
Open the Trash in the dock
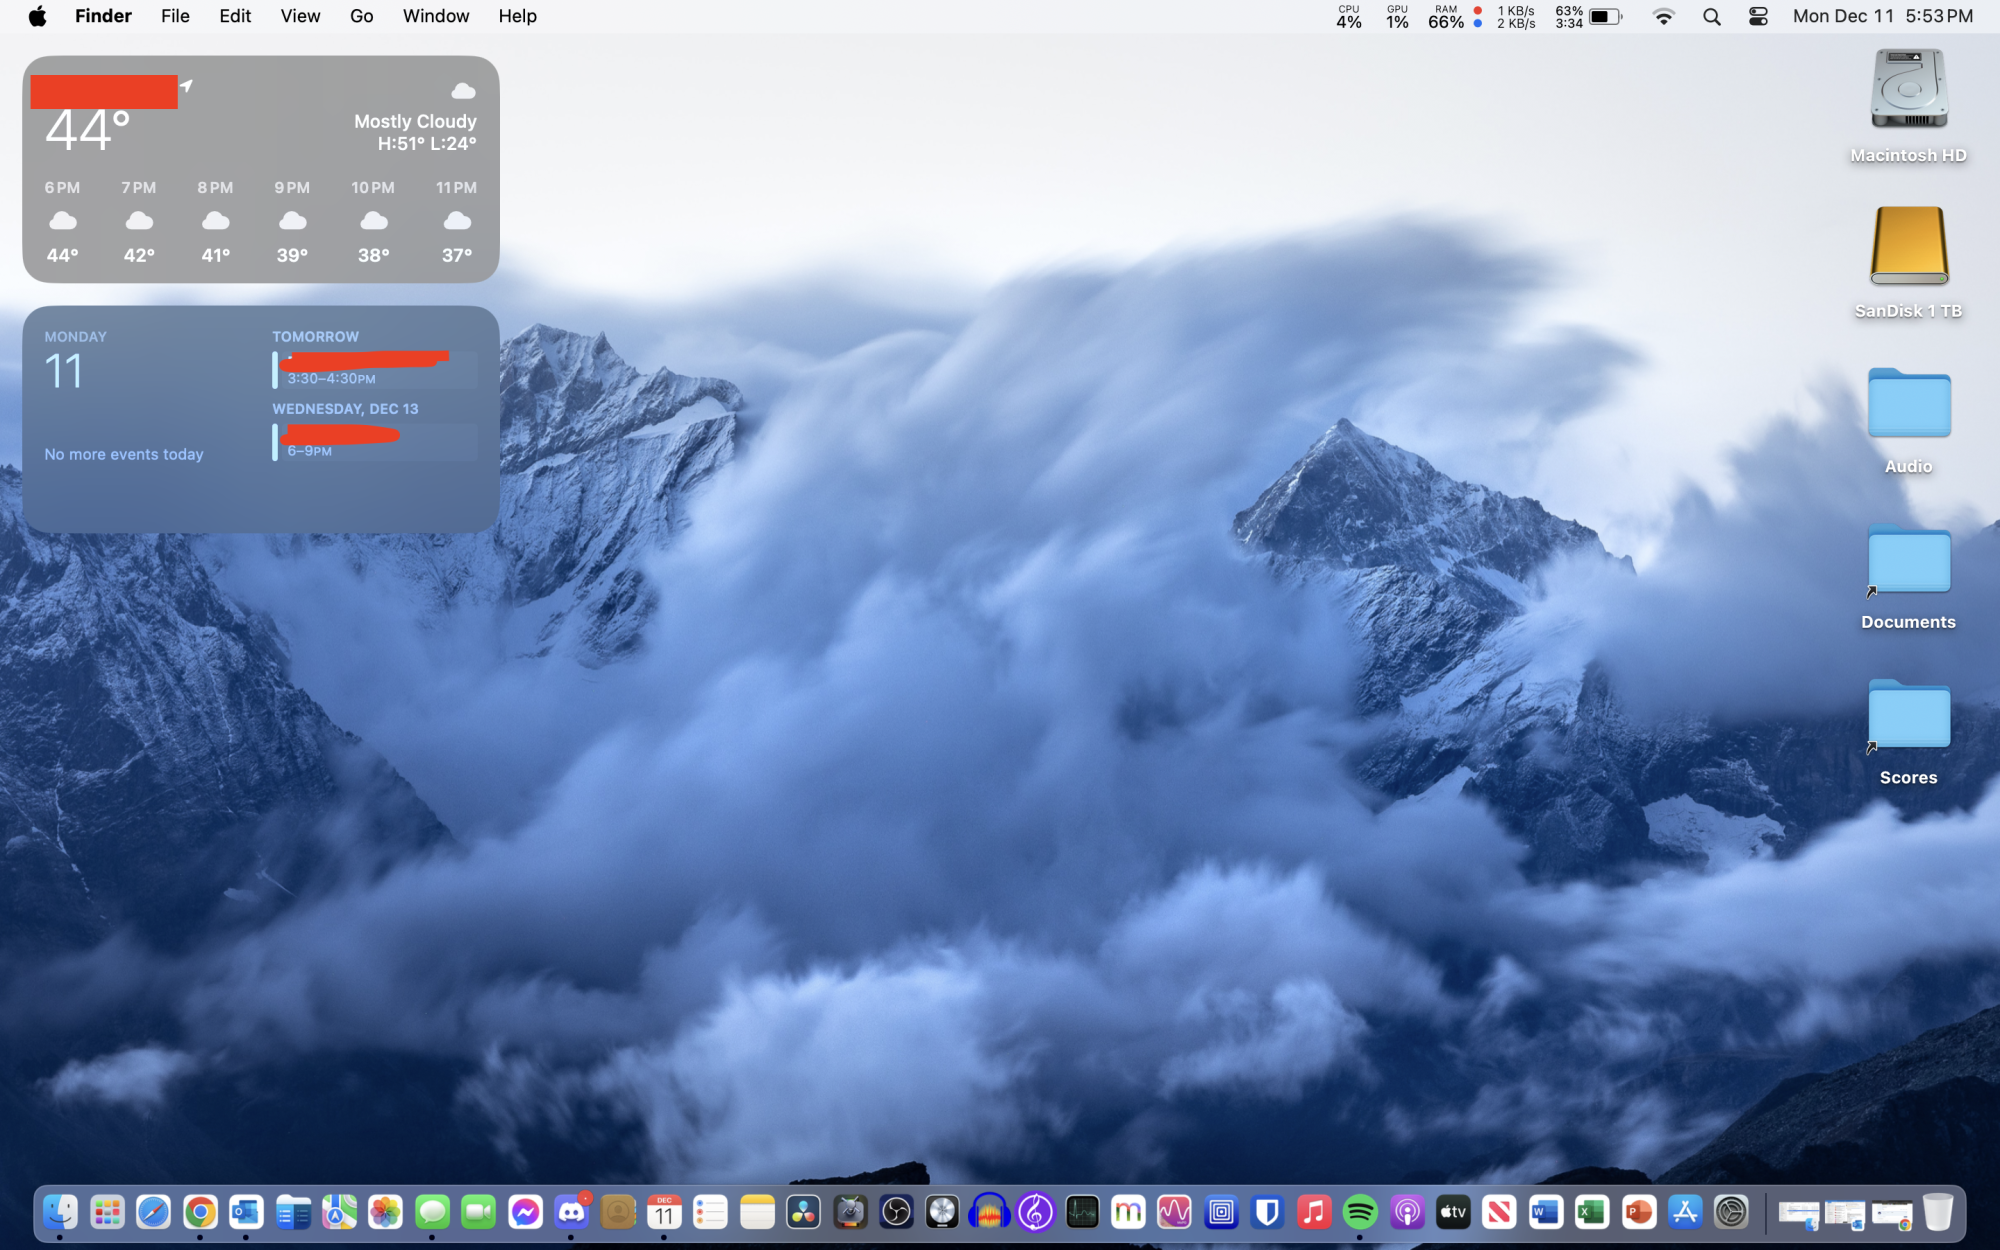pyautogui.click(x=1937, y=1213)
